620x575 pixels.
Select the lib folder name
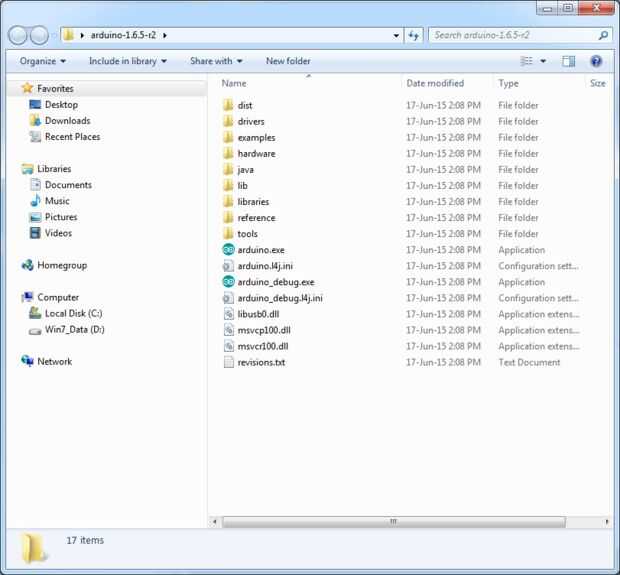242,185
